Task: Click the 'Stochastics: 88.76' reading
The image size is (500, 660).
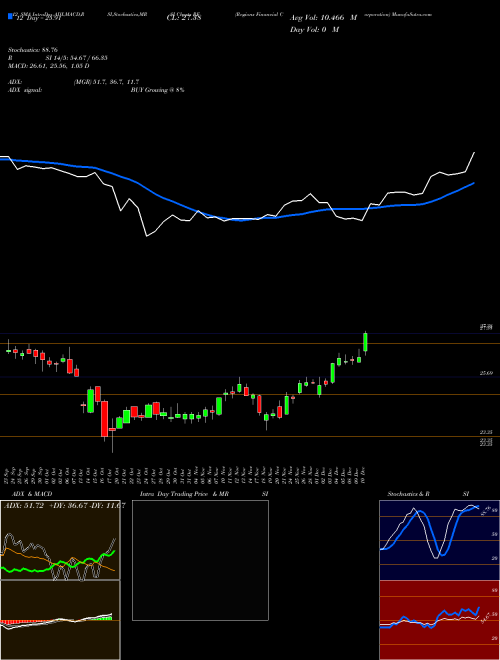Action: (32, 50)
